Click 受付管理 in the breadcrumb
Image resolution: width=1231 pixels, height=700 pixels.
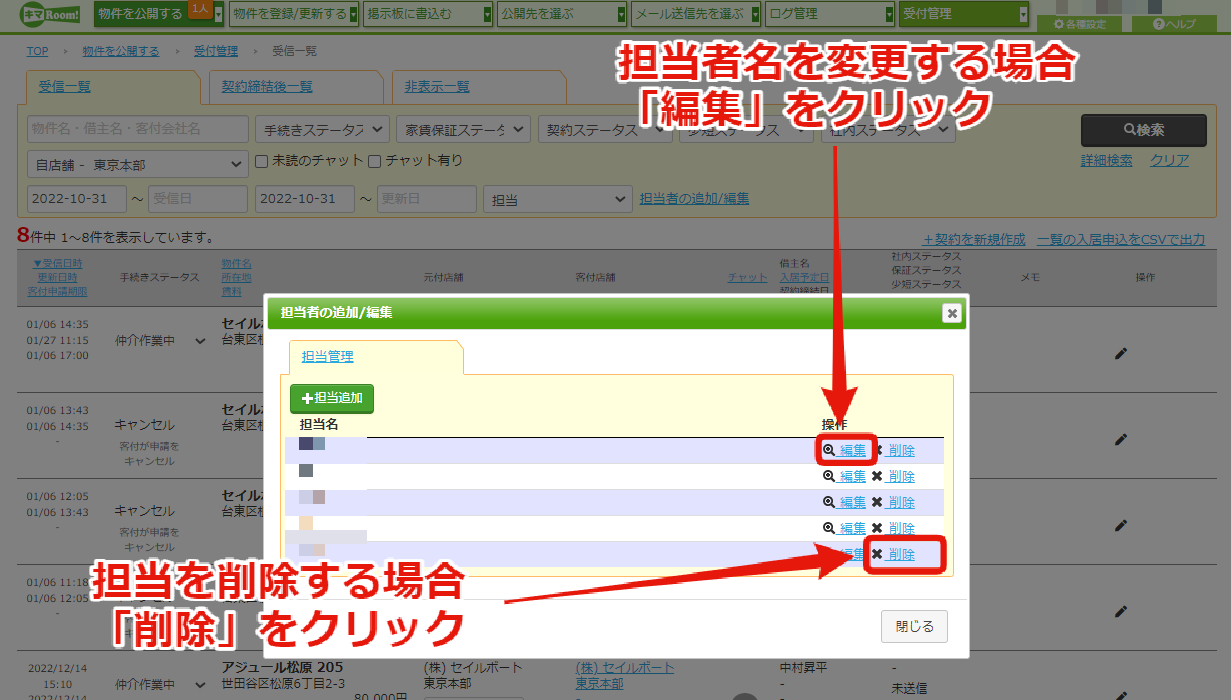coord(216,51)
